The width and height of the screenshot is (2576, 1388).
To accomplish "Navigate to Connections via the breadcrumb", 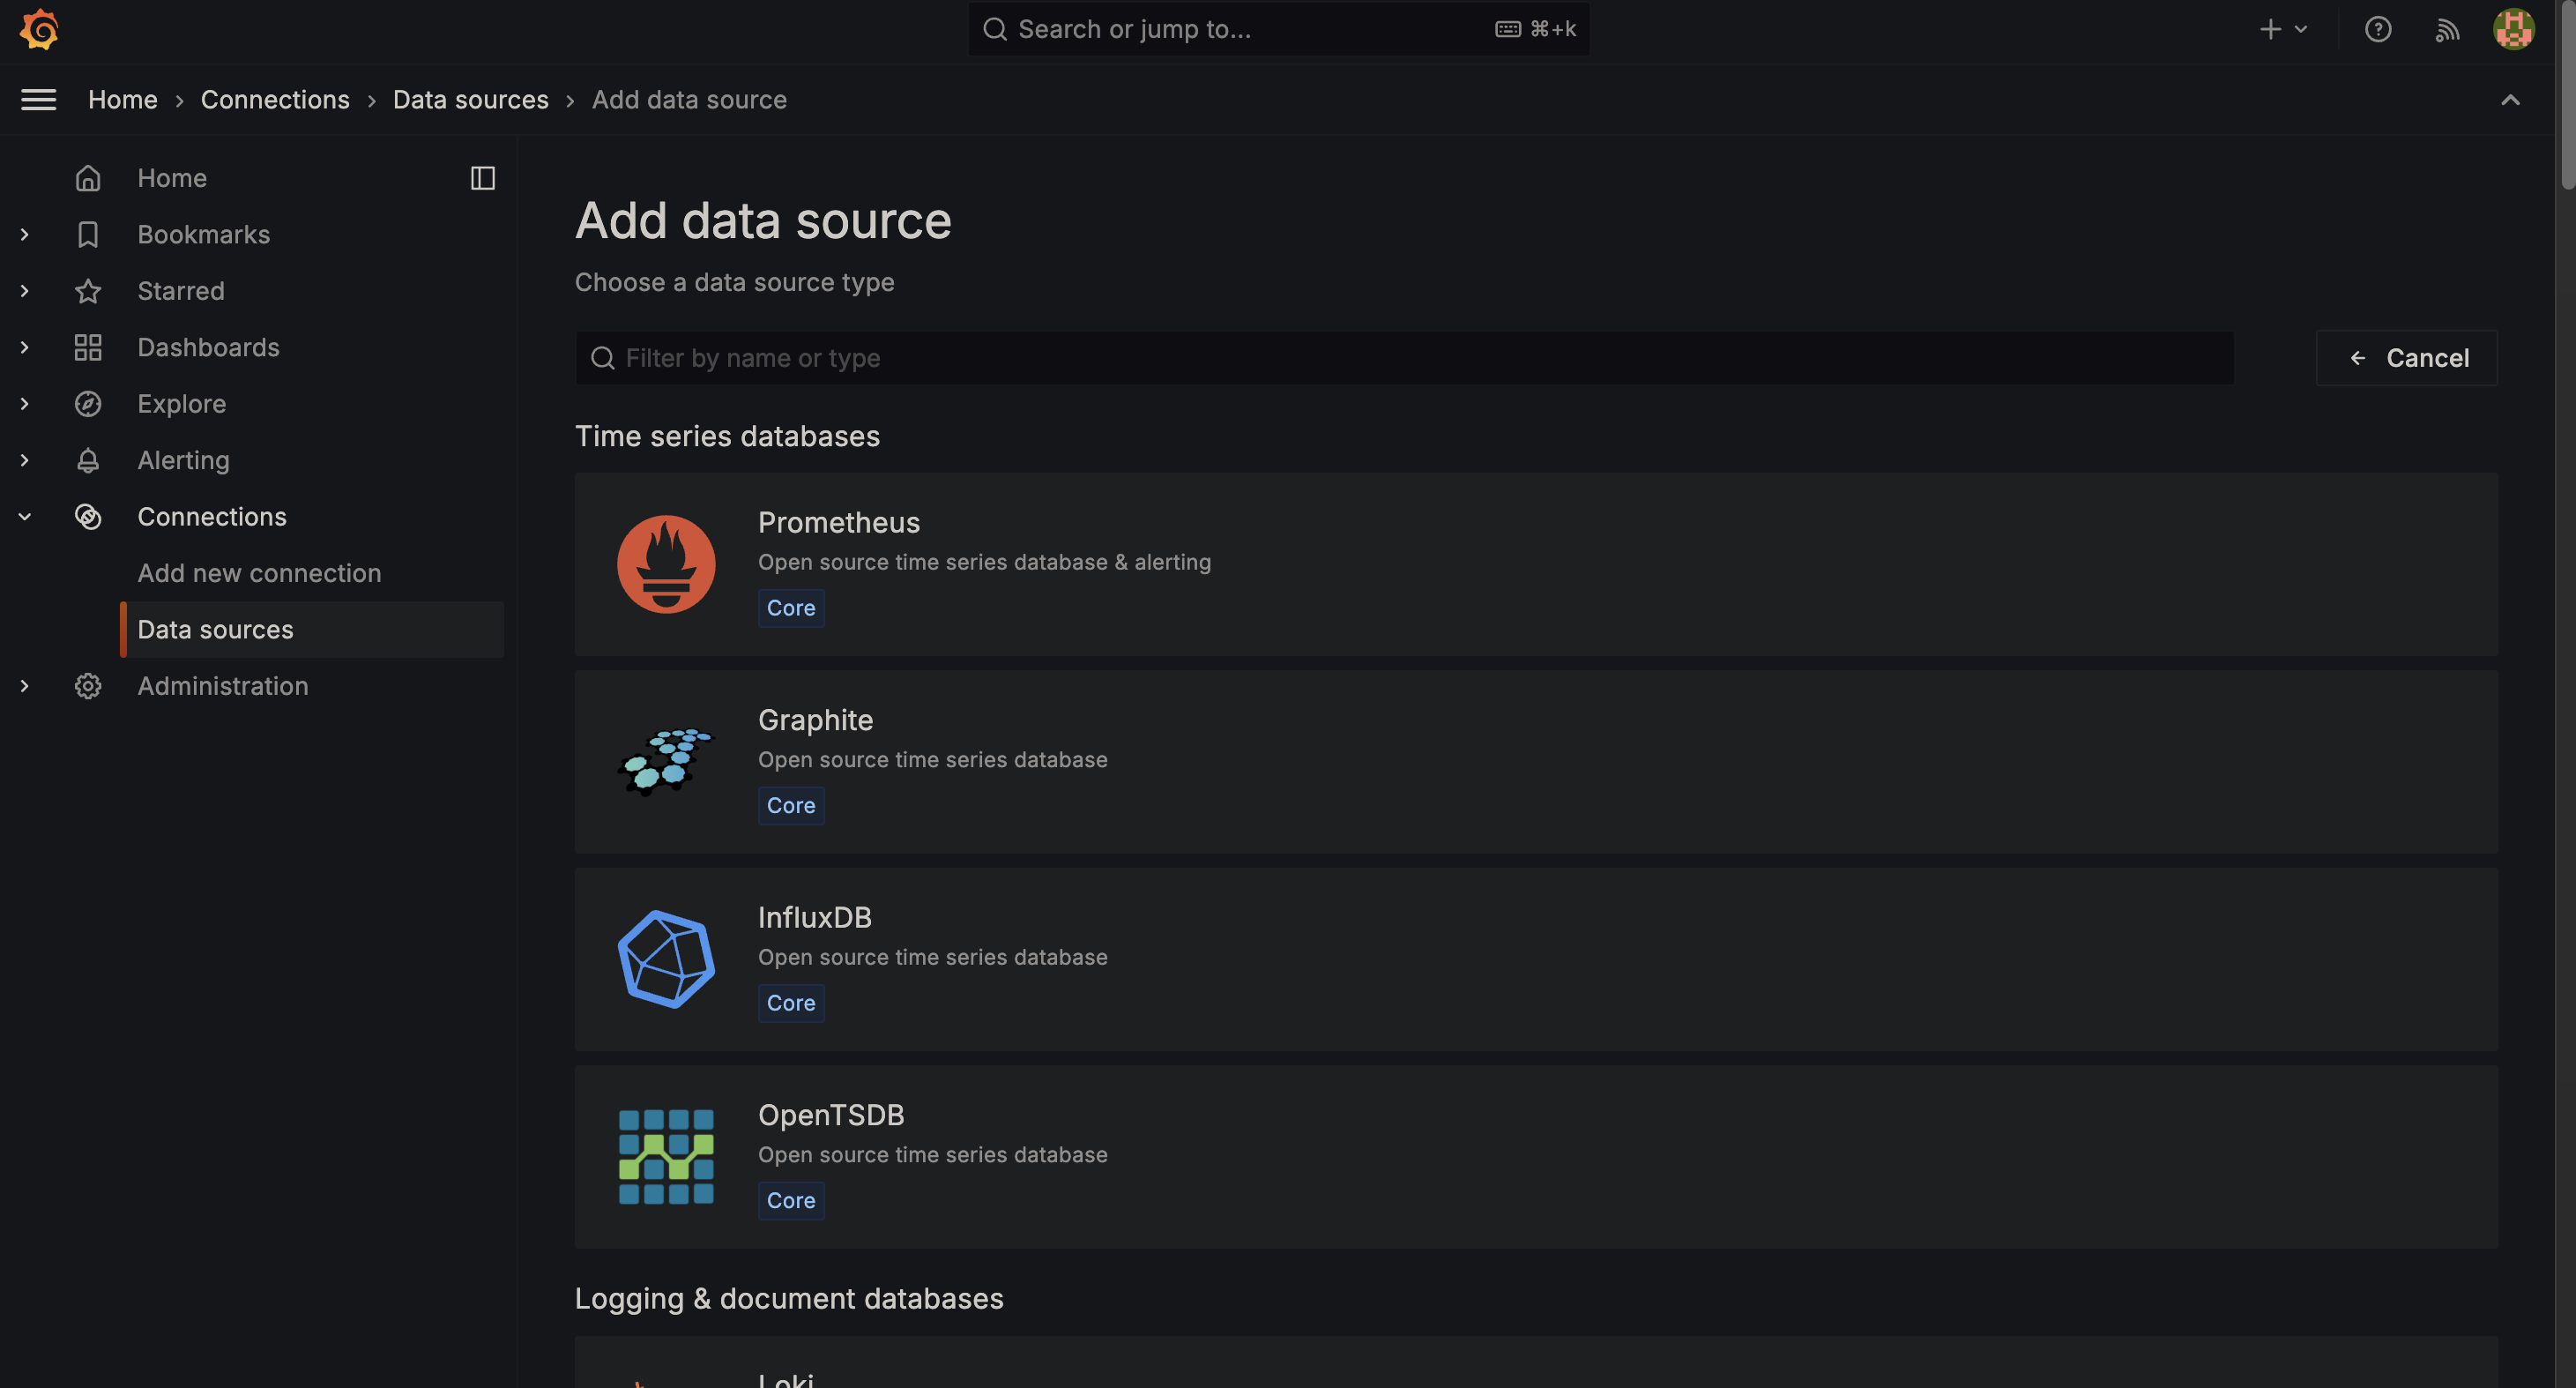I will pyautogui.click(x=275, y=99).
